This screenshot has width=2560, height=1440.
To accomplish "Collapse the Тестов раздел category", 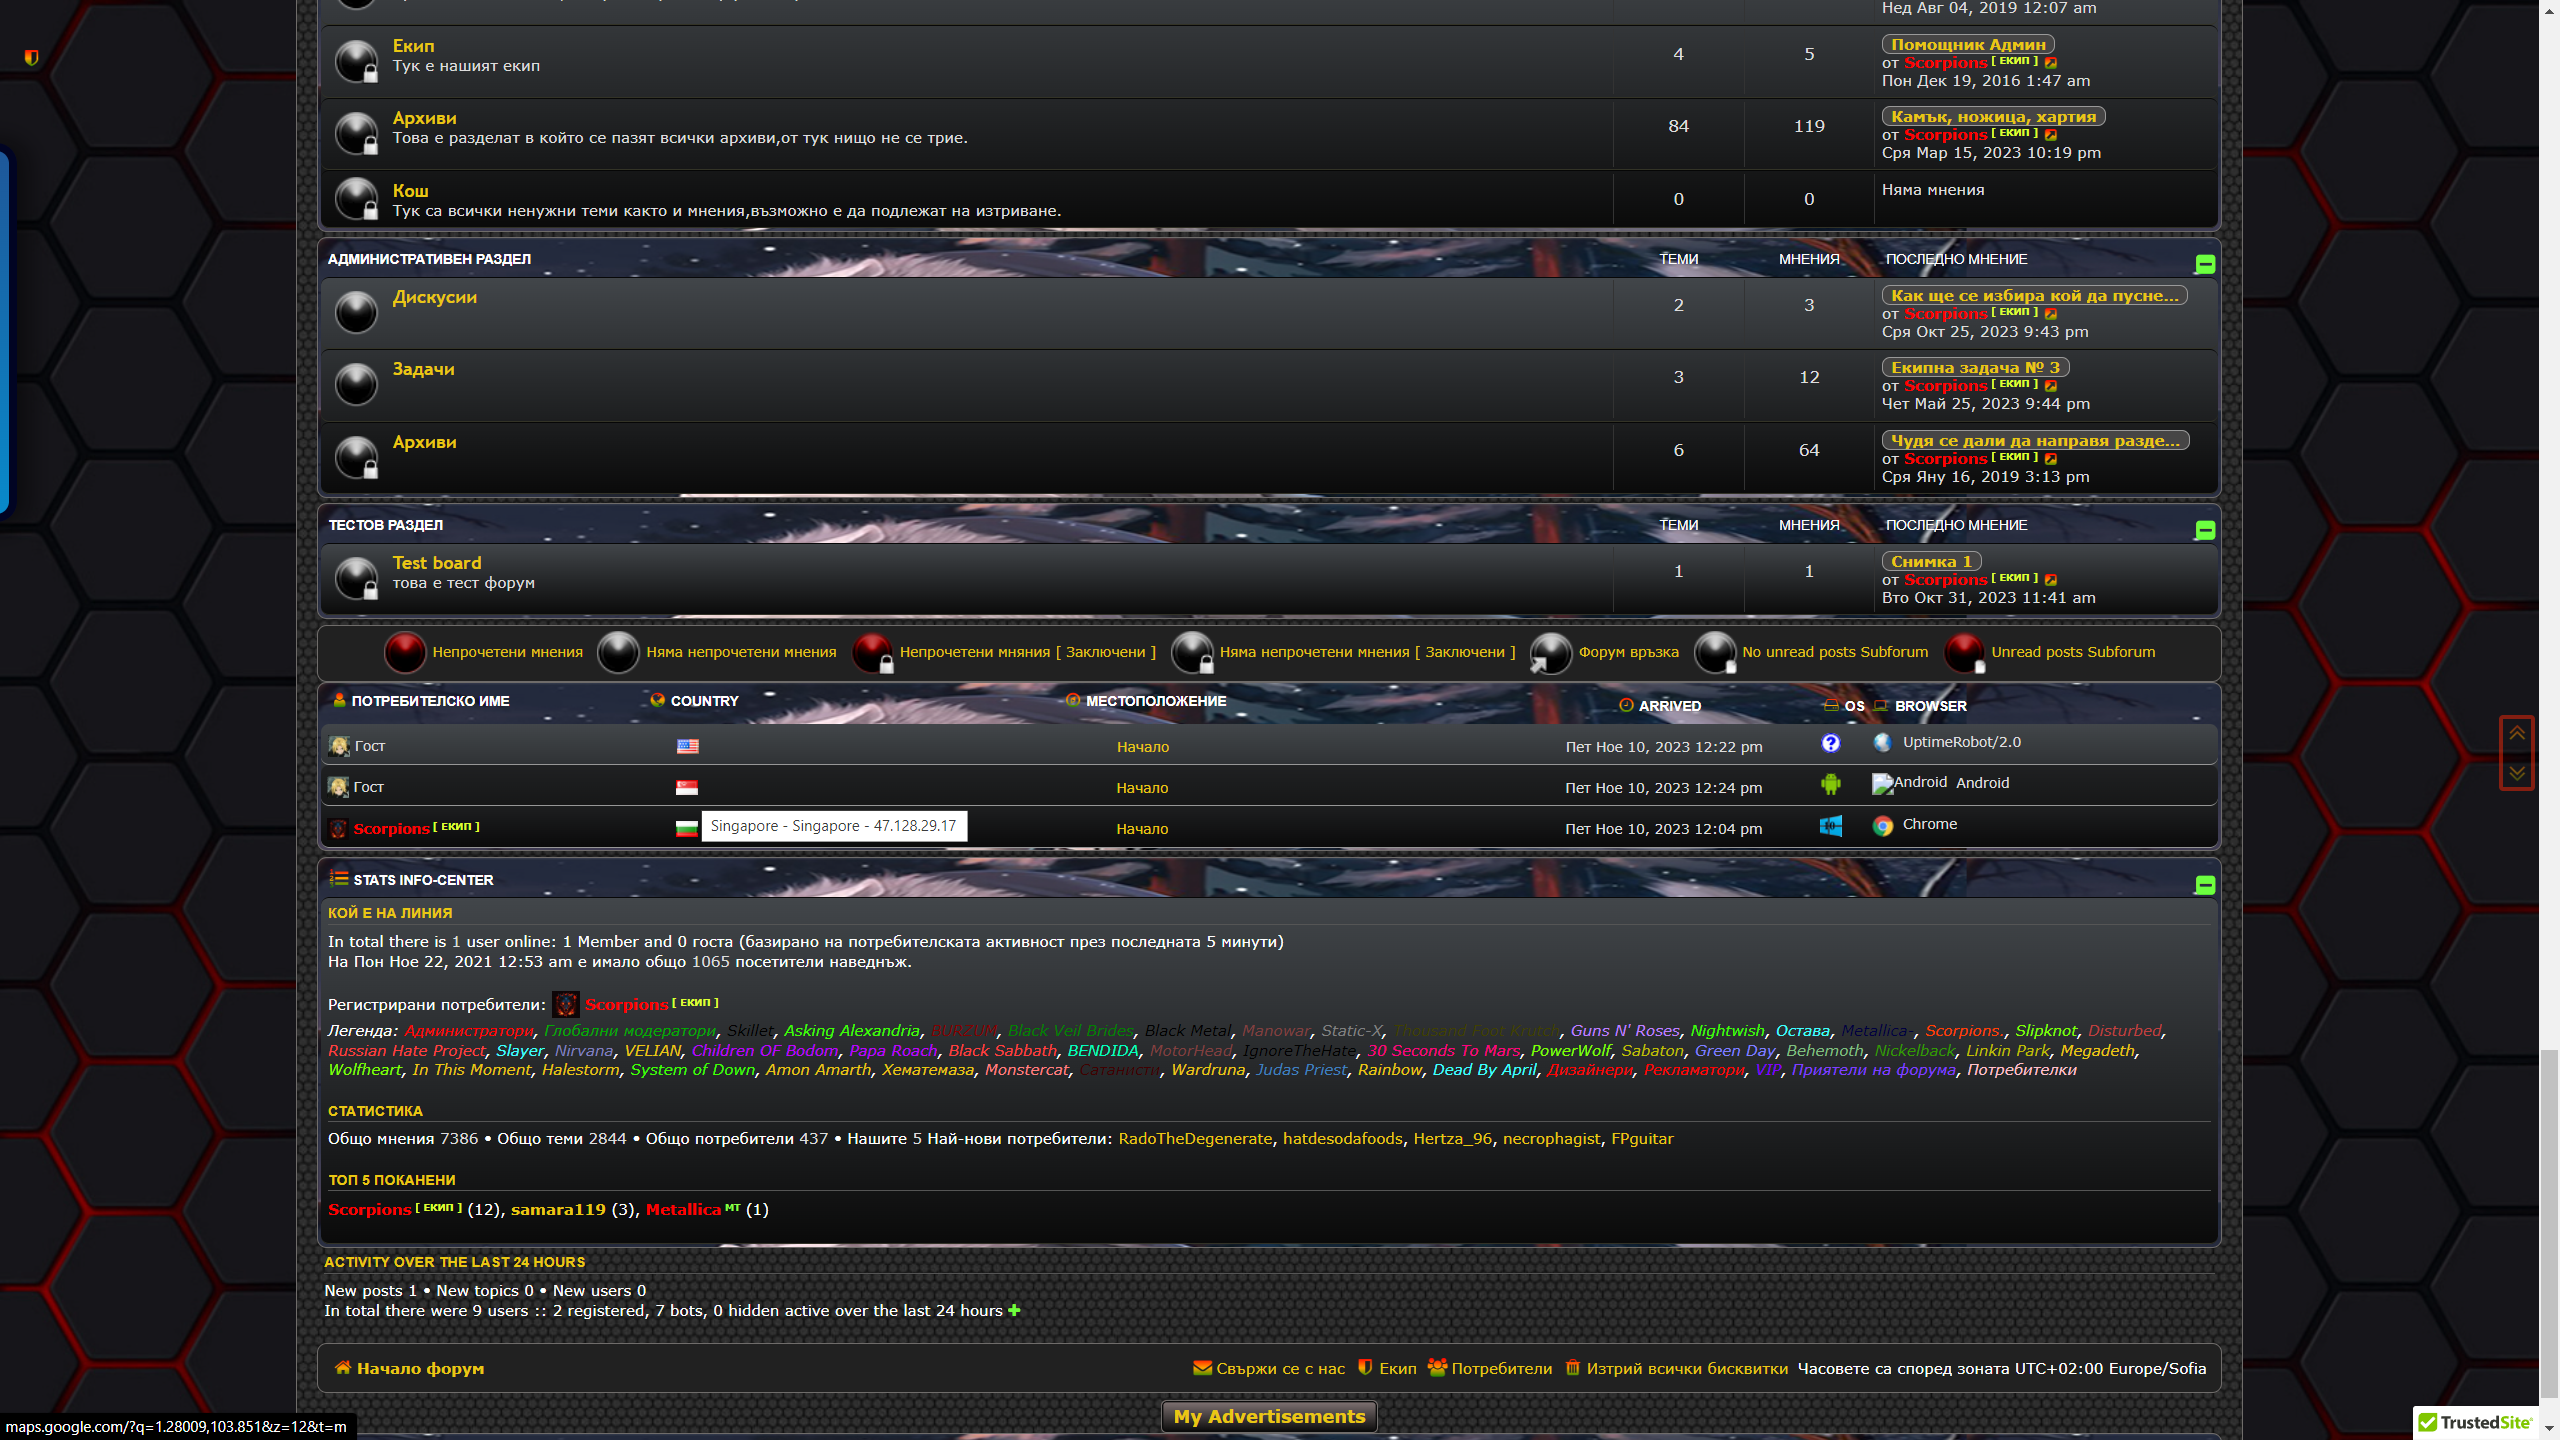I will (x=2204, y=530).
